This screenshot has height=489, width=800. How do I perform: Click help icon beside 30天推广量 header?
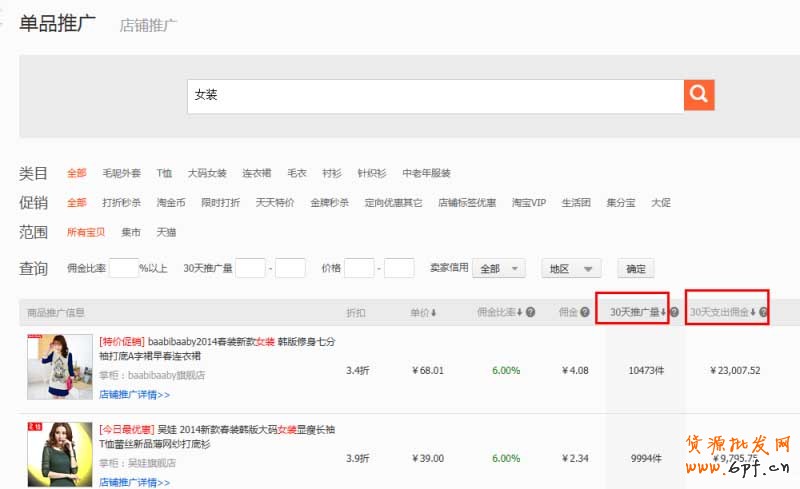(x=674, y=313)
